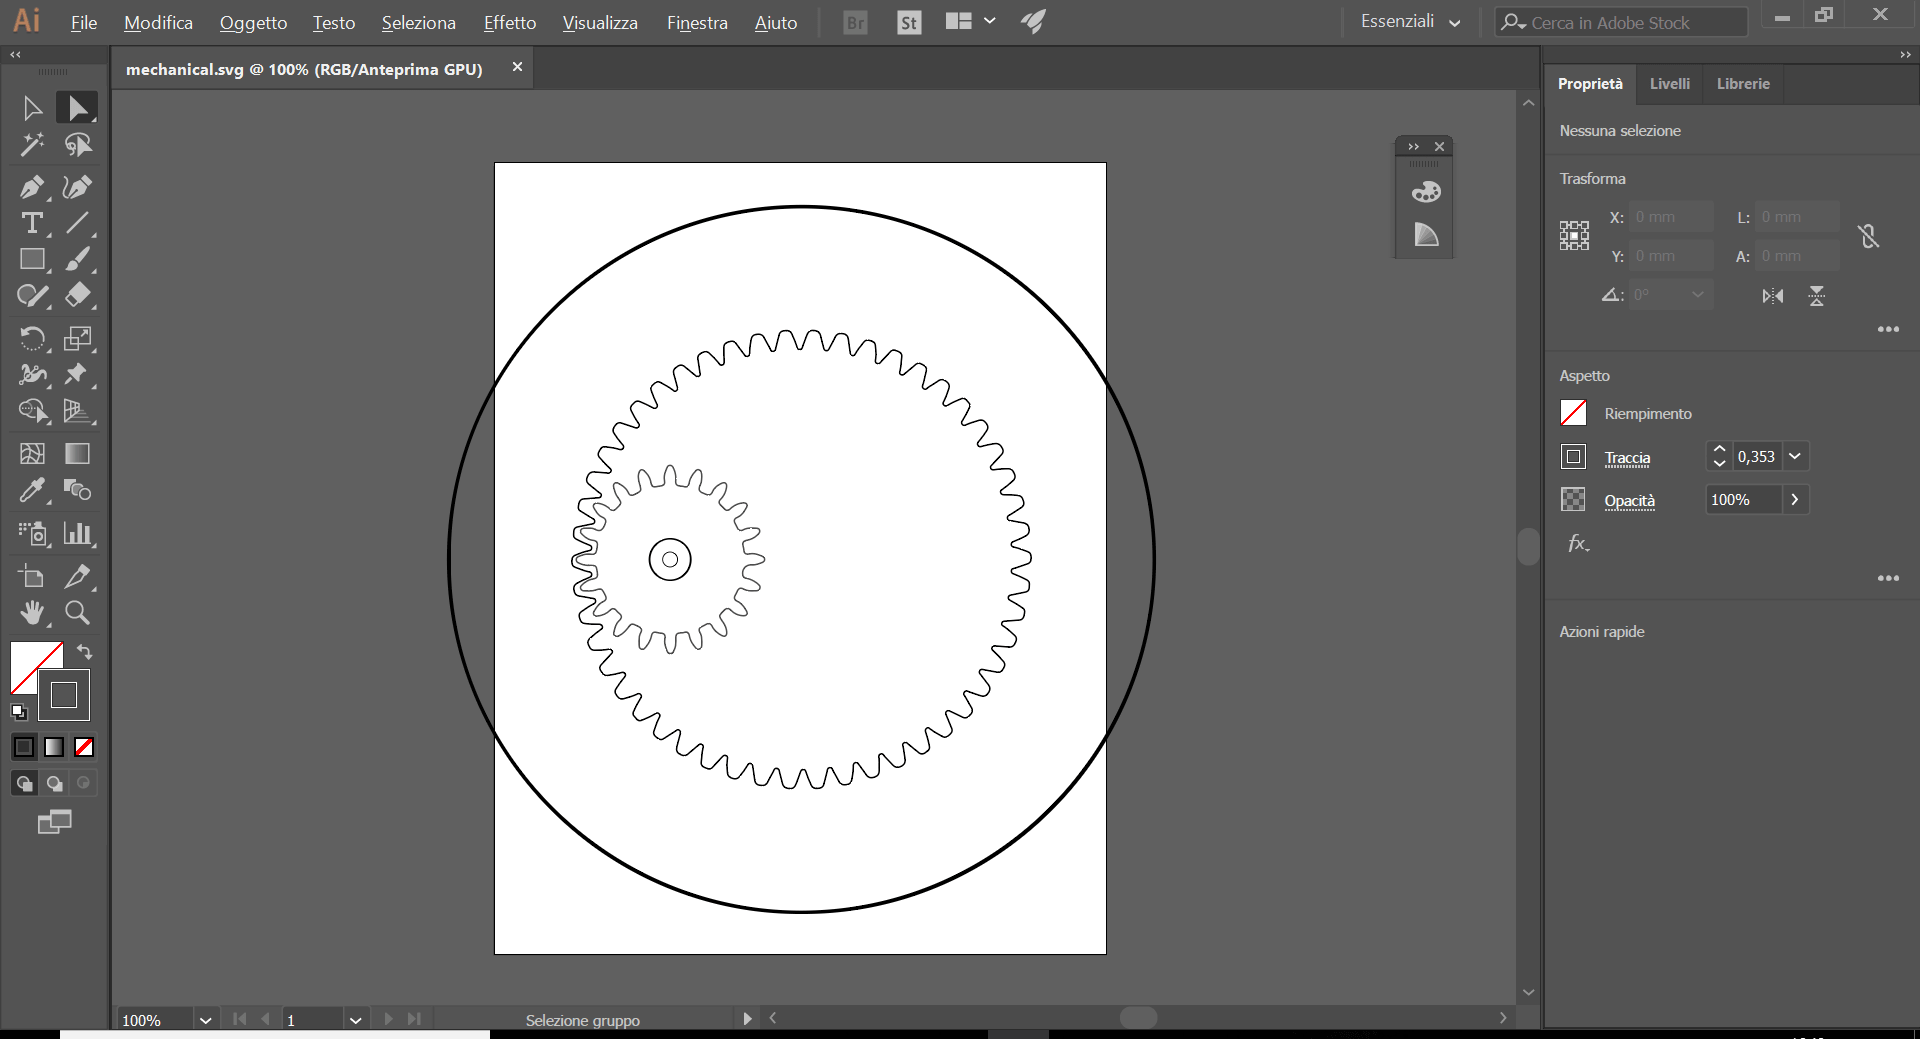The height and width of the screenshot is (1039, 1920).
Task: Select the Puppet Warp pin tool
Action: coord(77,374)
